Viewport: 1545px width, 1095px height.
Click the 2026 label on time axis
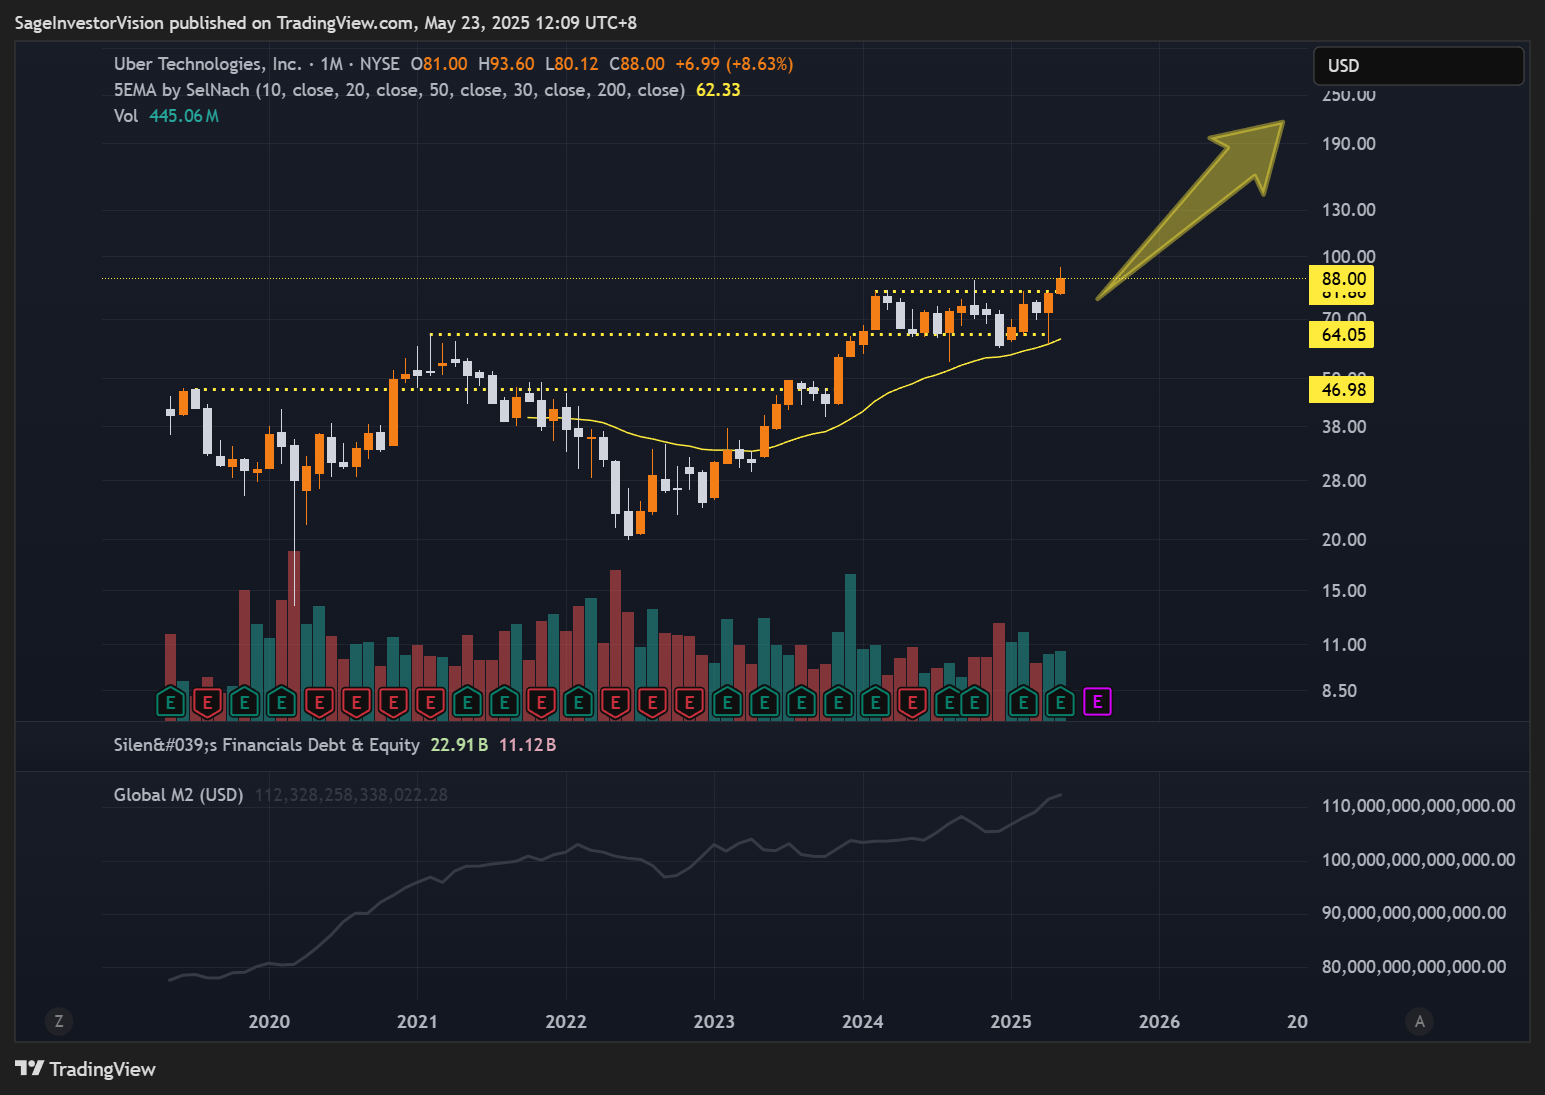(1159, 1022)
